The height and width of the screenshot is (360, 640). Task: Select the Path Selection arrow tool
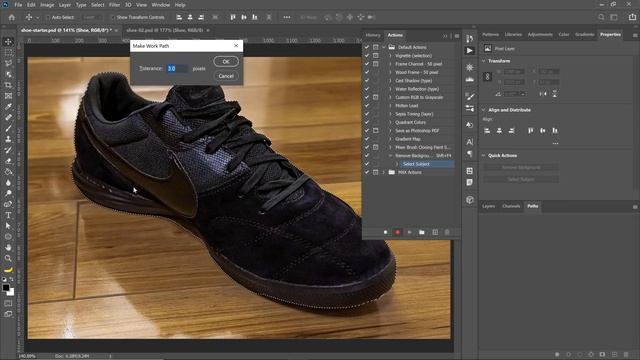pyautogui.click(x=8, y=225)
